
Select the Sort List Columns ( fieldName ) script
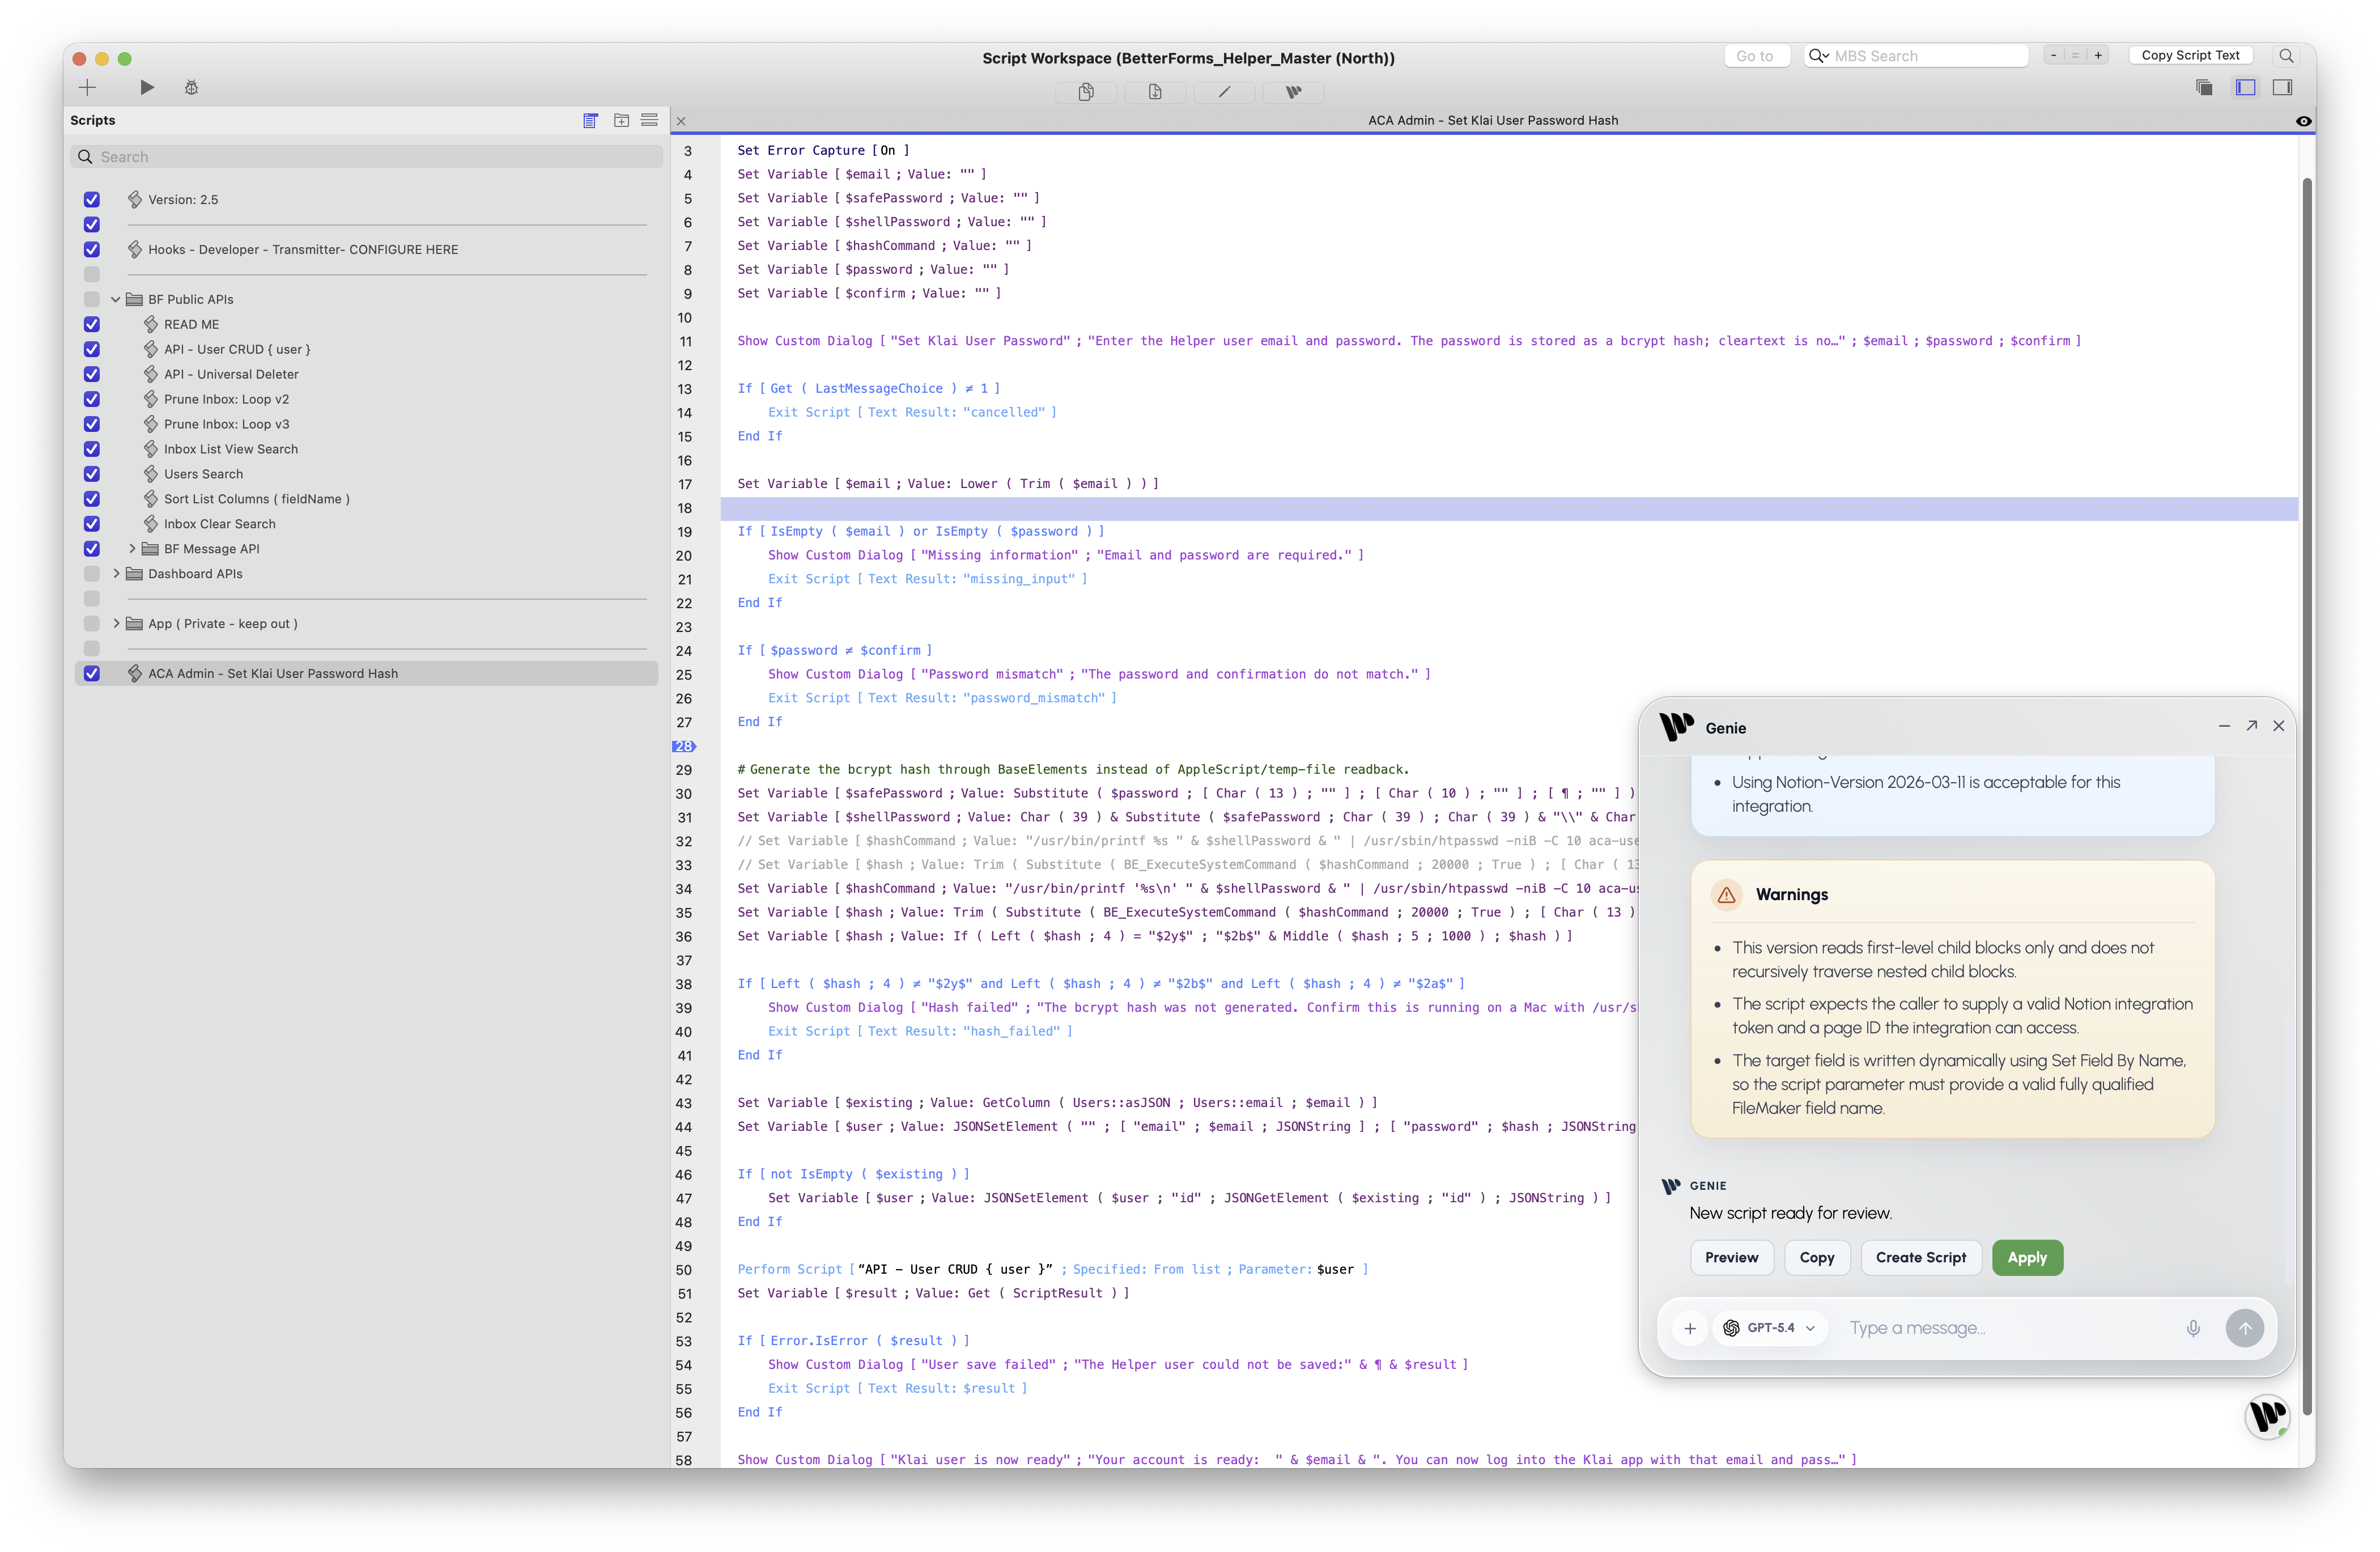tap(257, 499)
